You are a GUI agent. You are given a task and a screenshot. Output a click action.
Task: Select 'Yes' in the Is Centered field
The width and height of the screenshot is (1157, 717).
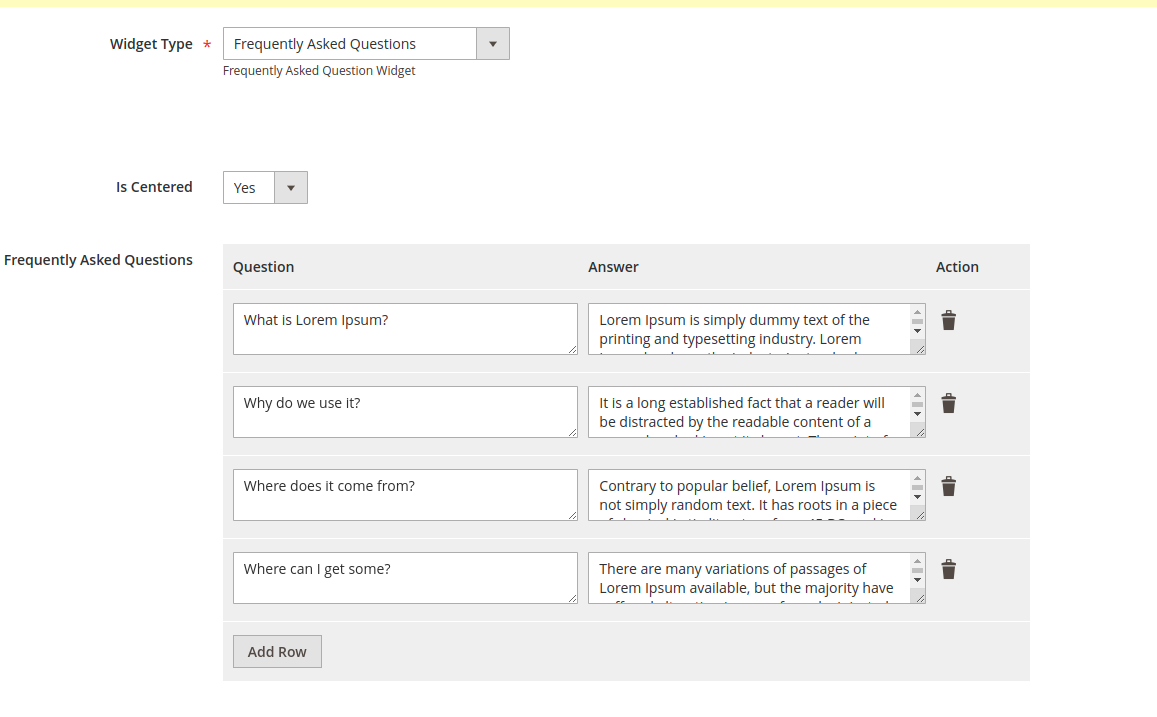pyautogui.click(x=246, y=187)
